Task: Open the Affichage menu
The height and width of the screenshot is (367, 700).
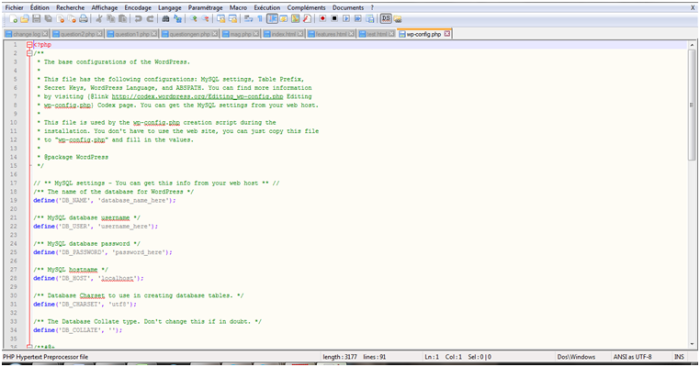Action: pos(104,8)
